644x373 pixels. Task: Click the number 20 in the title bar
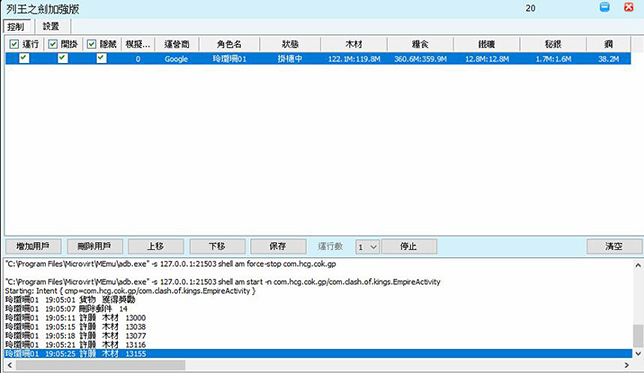coord(530,8)
